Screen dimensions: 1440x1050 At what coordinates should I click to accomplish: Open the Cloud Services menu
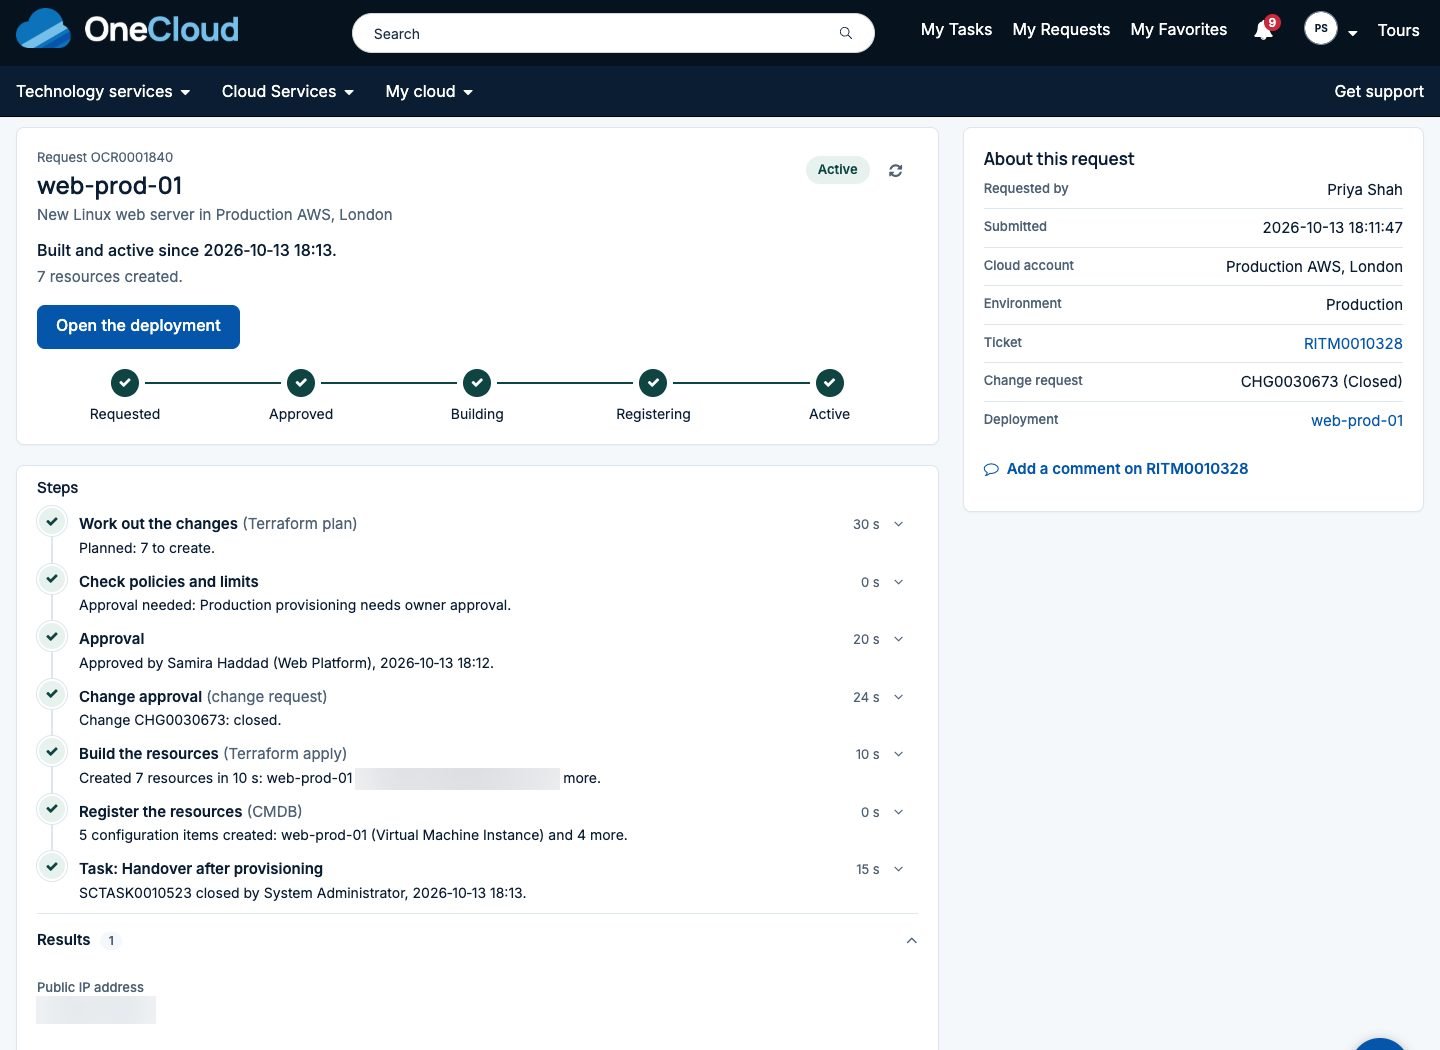(x=288, y=92)
